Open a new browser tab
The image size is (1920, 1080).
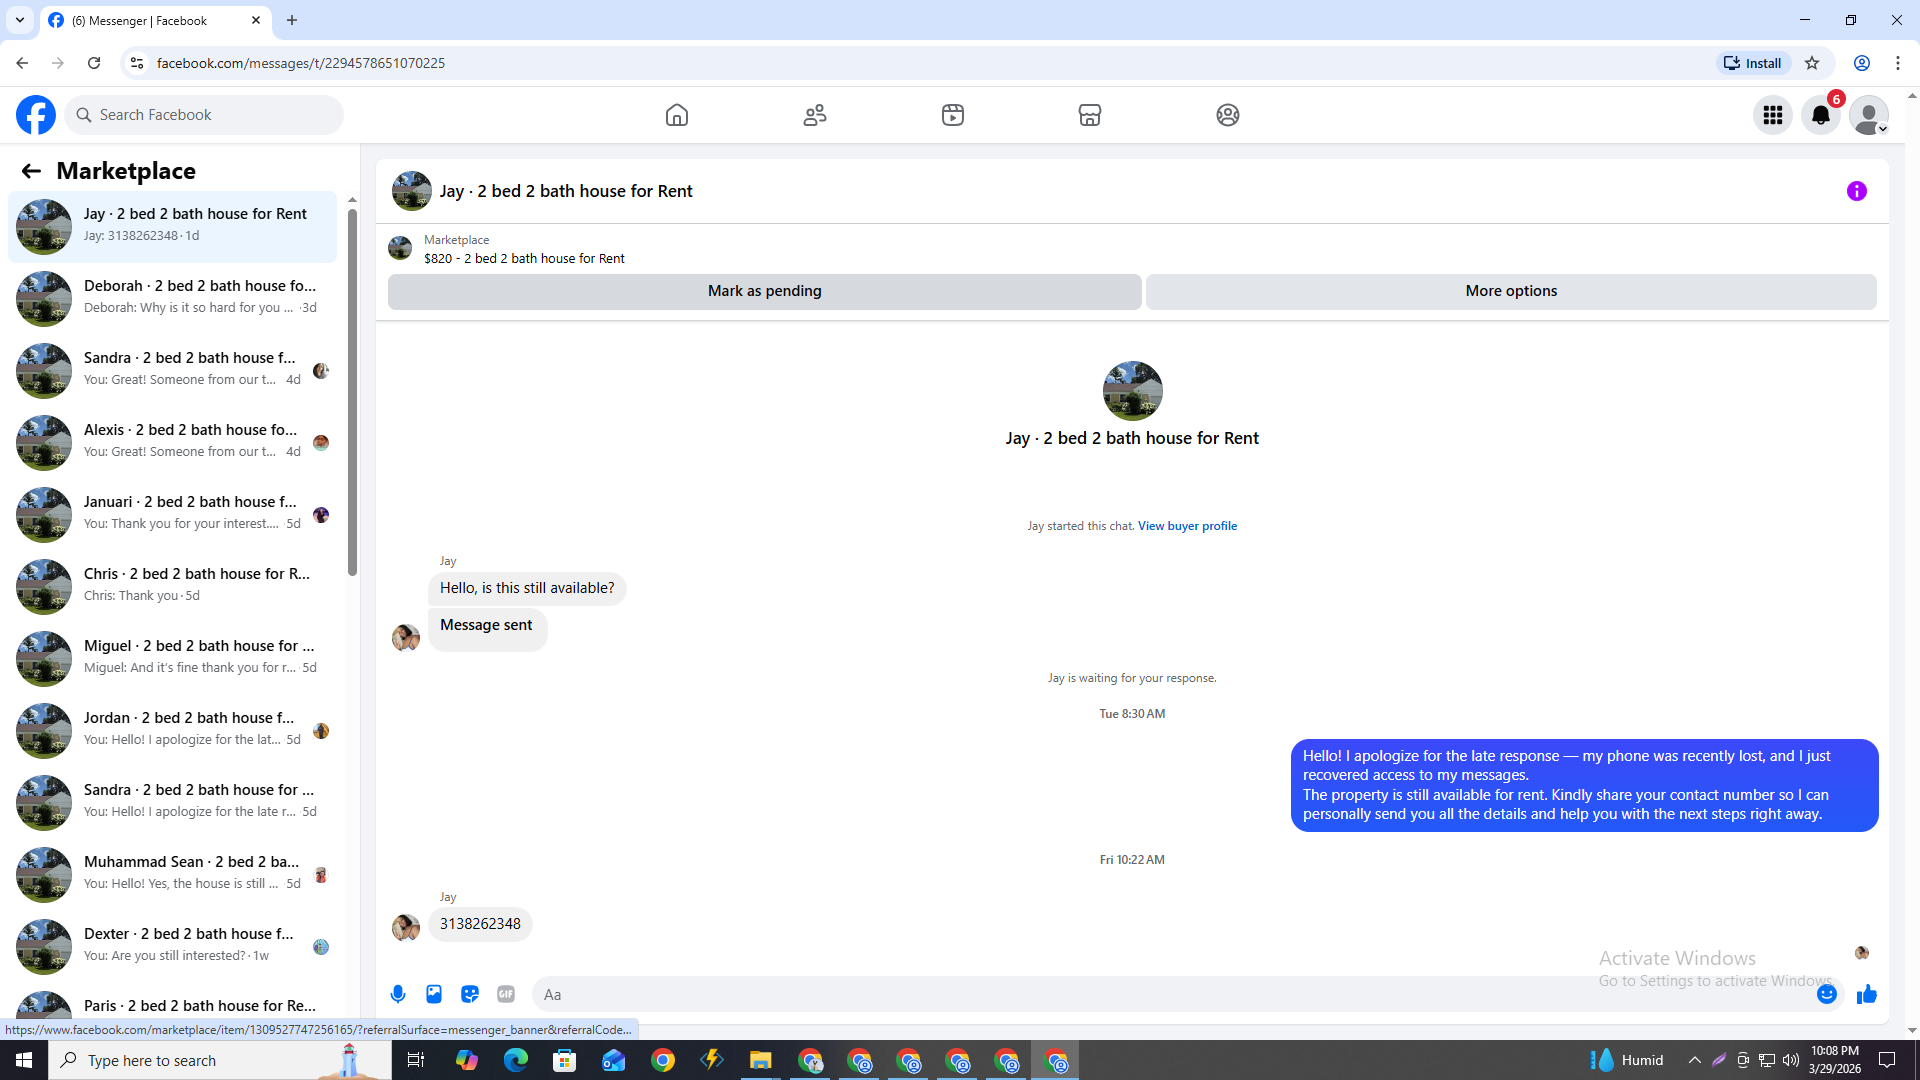tap(292, 20)
